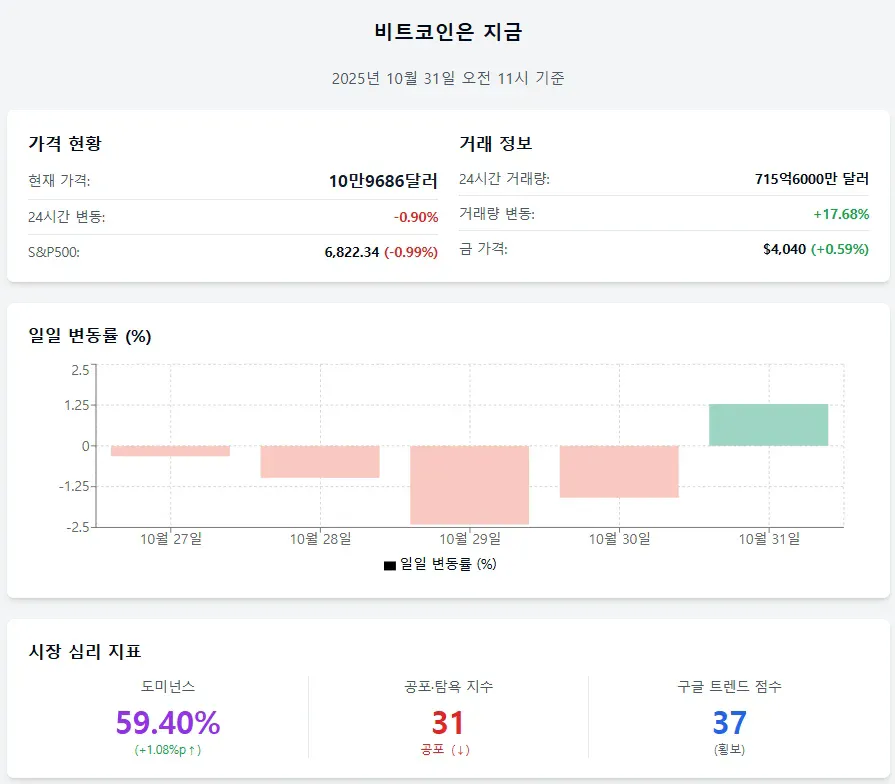Viewport: 895px width, 784px height.
Task: Click the 가격 현황 section heading
Action: coord(65,143)
